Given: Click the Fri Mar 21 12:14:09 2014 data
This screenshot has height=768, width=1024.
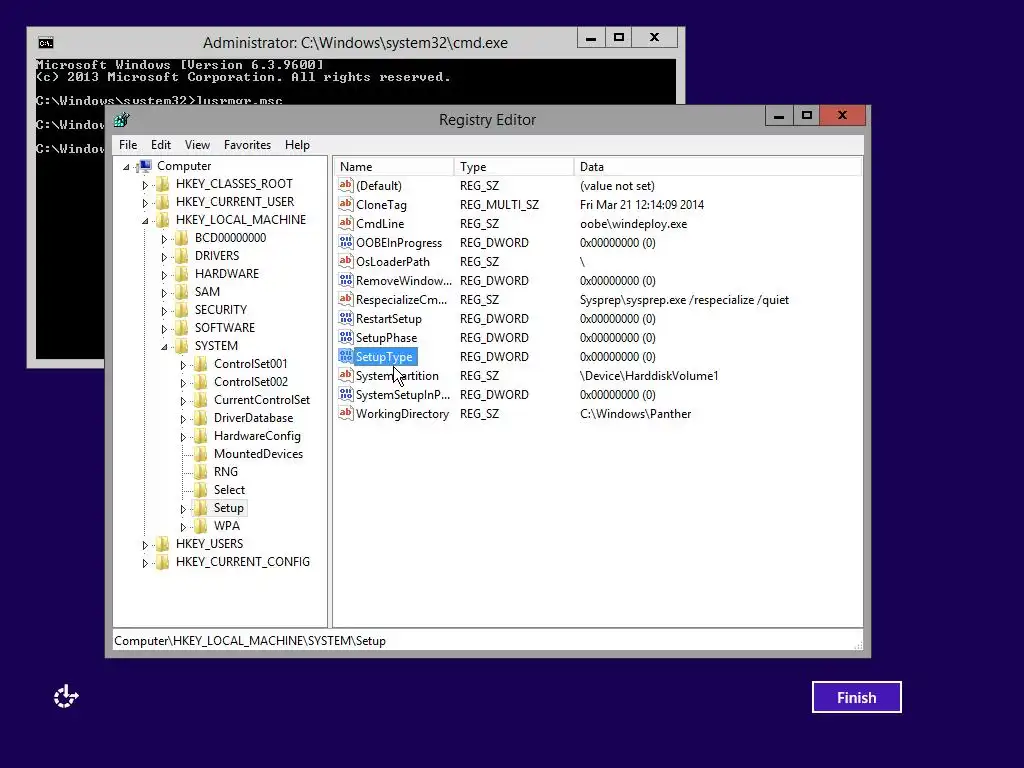Looking at the screenshot, I should 642,205.
